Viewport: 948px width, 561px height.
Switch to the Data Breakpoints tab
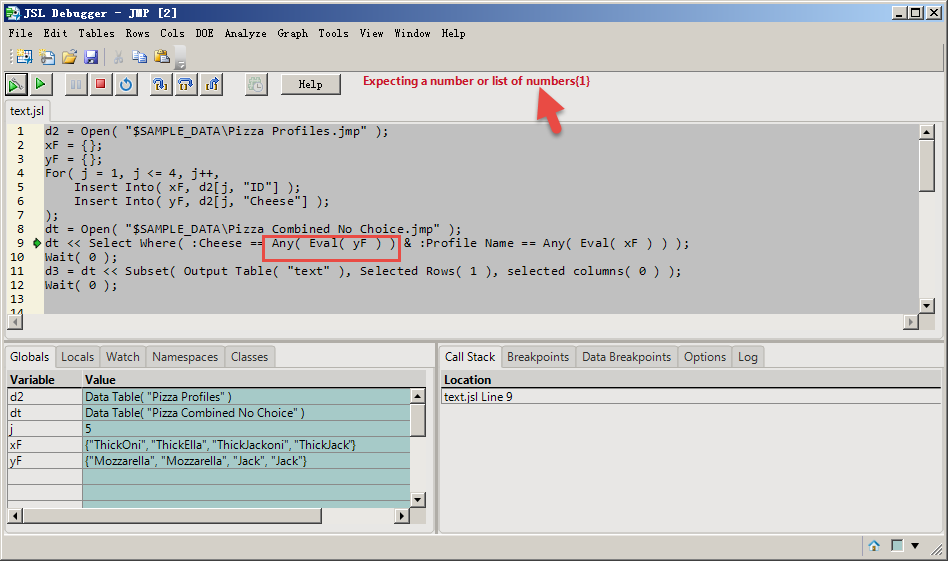pos(626,357)
